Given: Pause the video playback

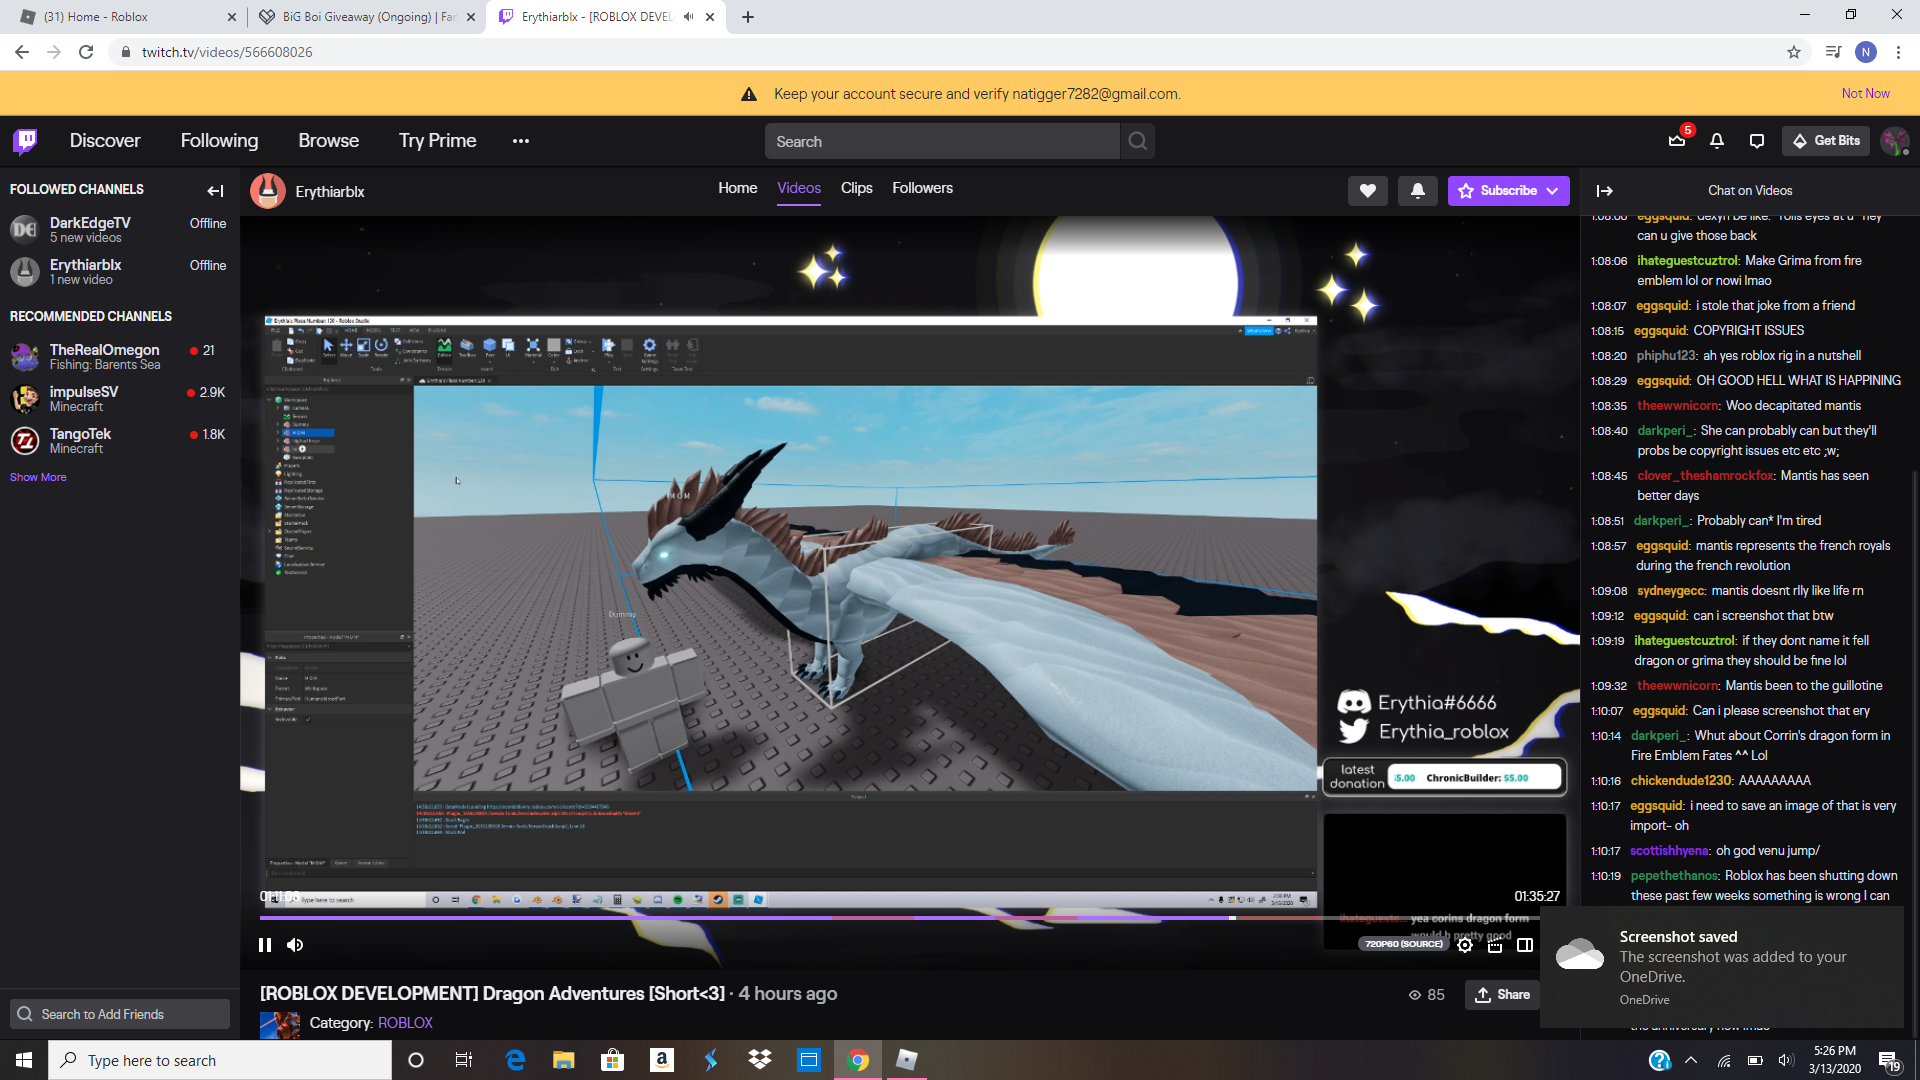Looking at the screenshot, I should [x=265, y=945].
